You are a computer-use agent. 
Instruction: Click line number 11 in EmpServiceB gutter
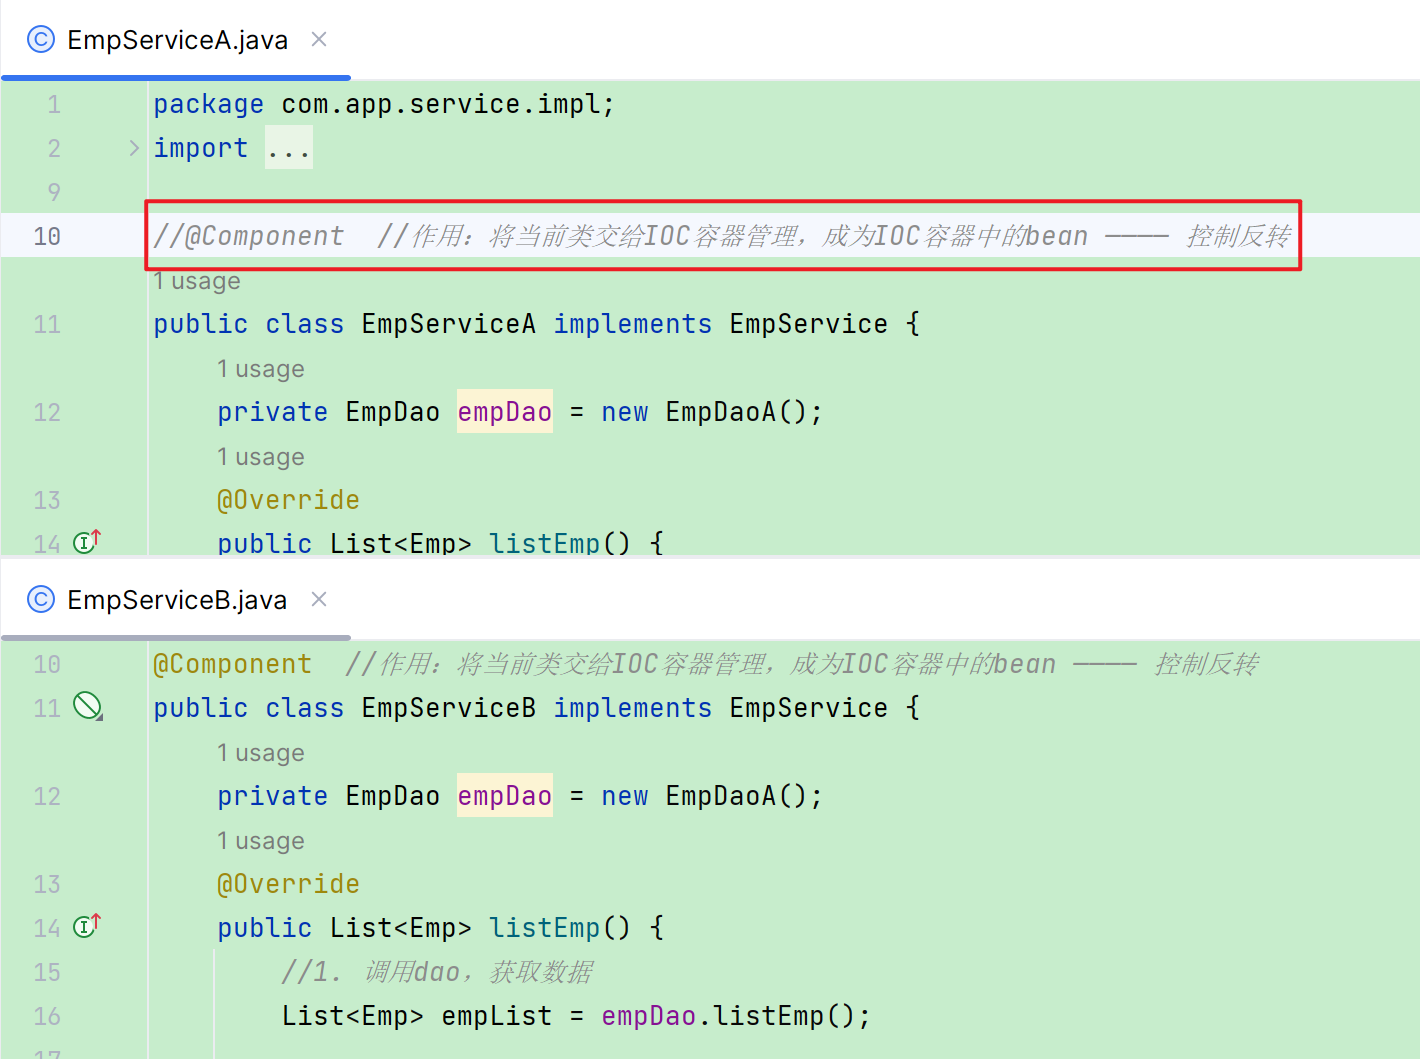coord(47,709)
